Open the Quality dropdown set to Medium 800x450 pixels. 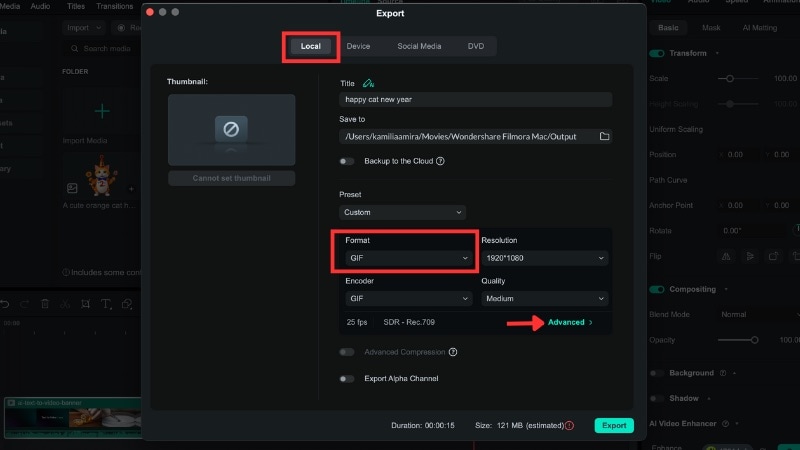[544, 298]
